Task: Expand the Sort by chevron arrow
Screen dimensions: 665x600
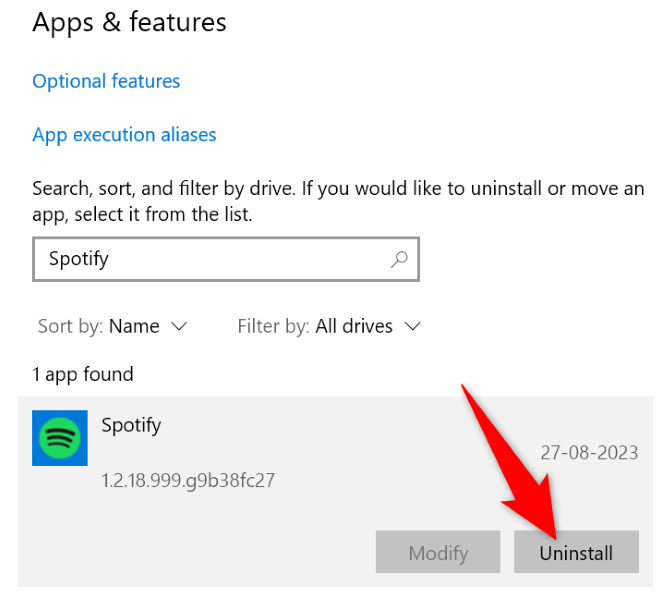Action: [x=180, y=326]
